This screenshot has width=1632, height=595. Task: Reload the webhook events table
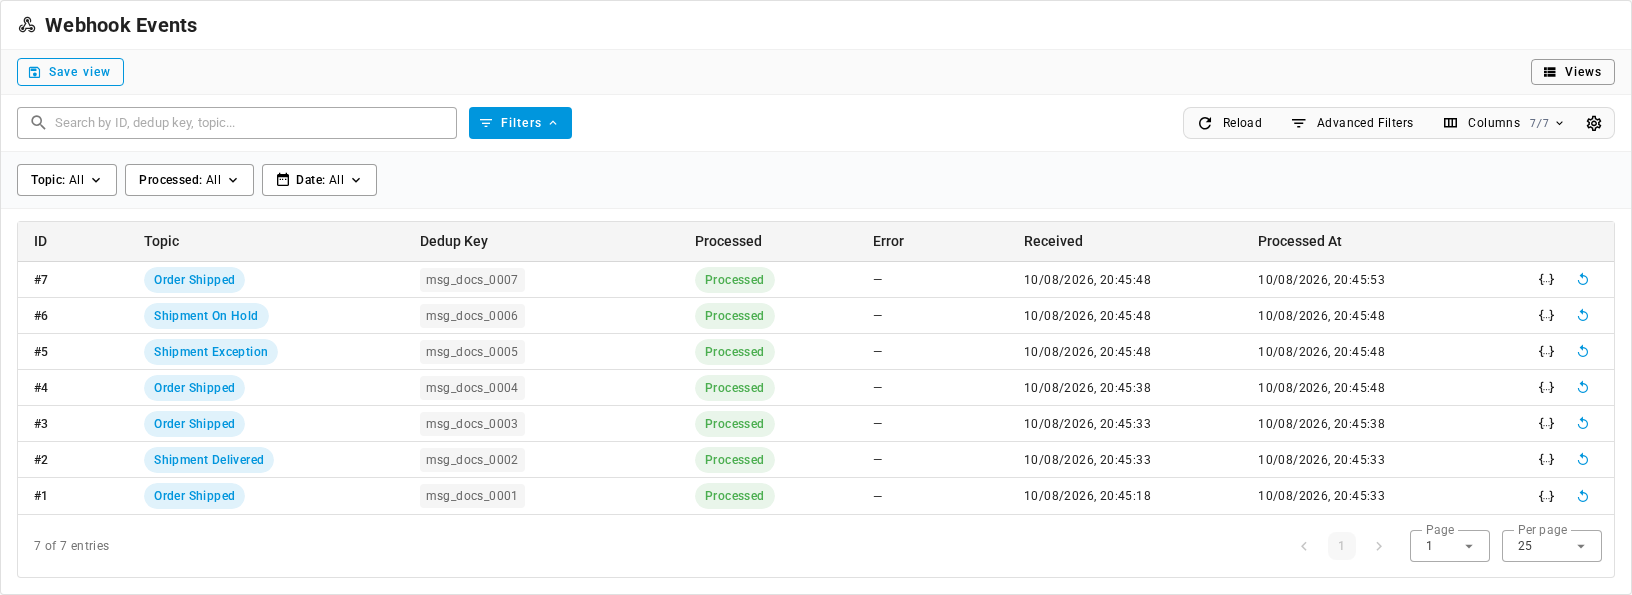point(1230,123)
